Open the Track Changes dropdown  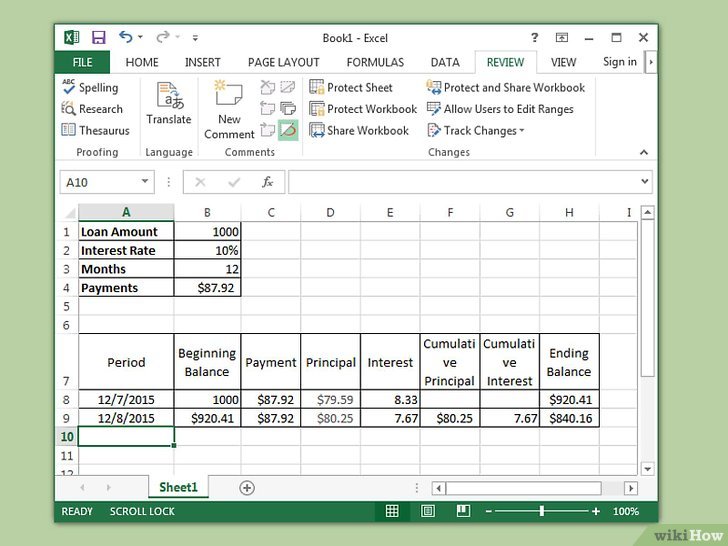click(476, 130)
